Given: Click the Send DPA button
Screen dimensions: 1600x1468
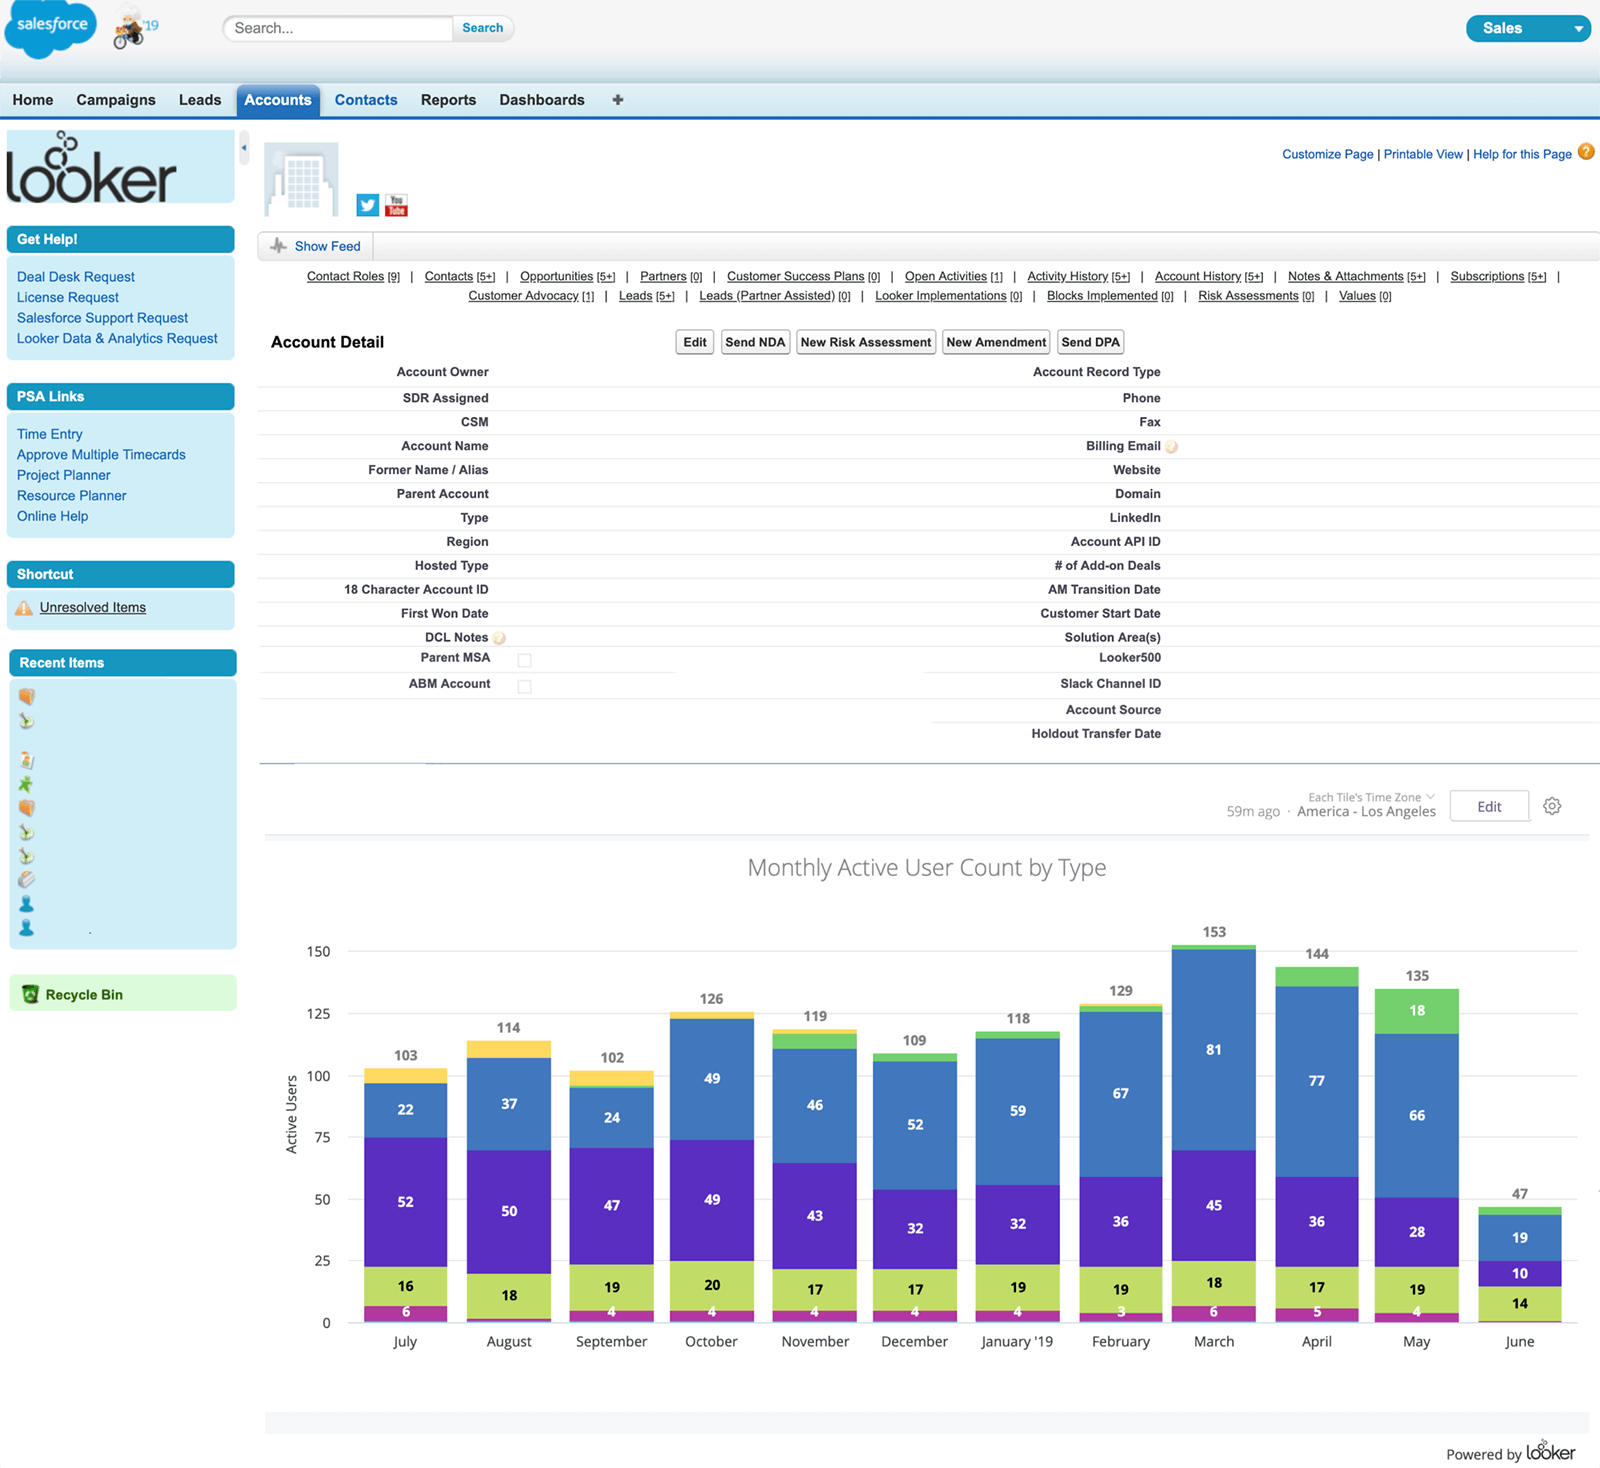Looking at the screenshot, I should tap(1090, 342).
